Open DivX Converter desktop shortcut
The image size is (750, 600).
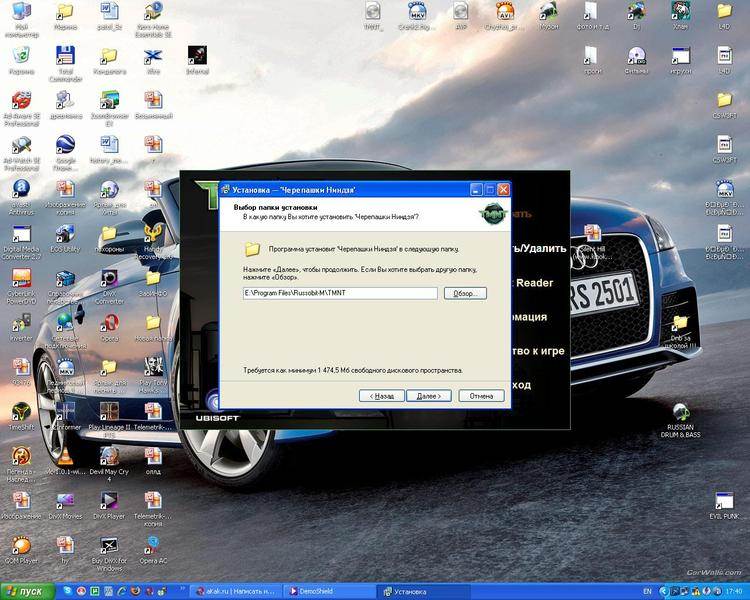[x=110, y=286]
